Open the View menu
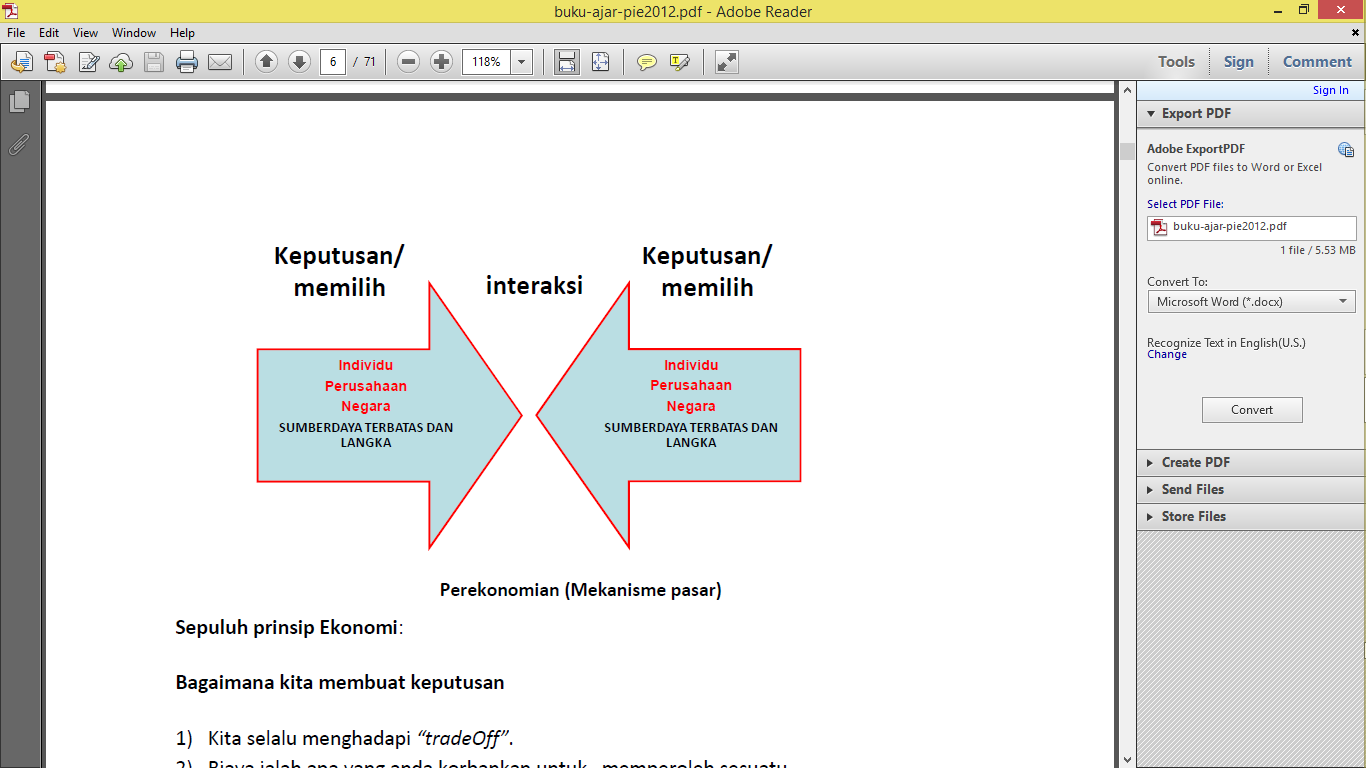The image size is (1366, 768). point(85,33)
